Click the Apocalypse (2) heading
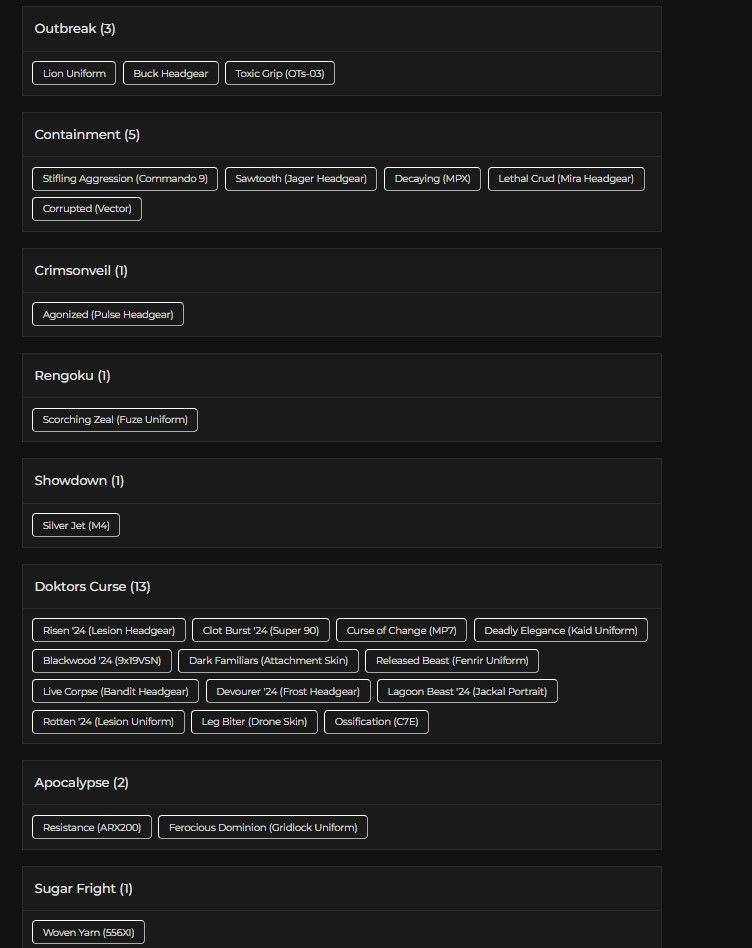This screenshot has width=752, height=948. [82, 783]
